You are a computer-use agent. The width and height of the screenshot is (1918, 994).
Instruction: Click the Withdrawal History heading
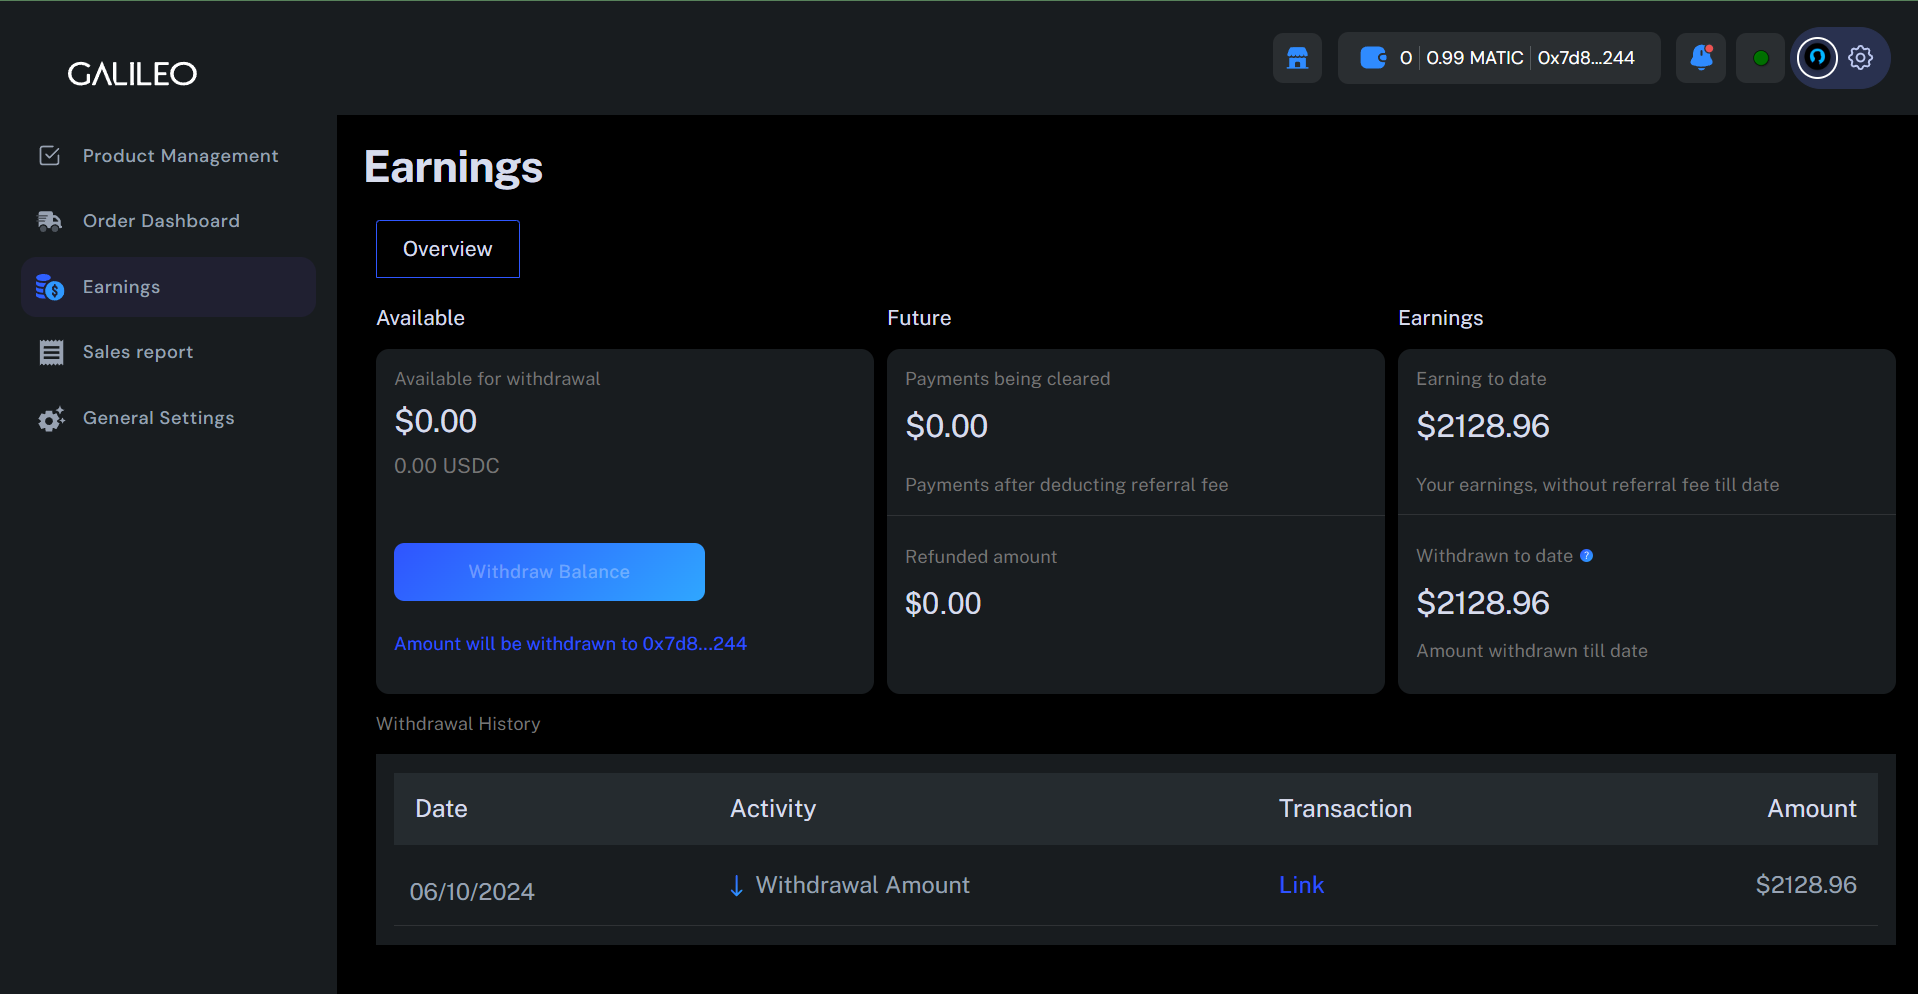click(458, 724)
